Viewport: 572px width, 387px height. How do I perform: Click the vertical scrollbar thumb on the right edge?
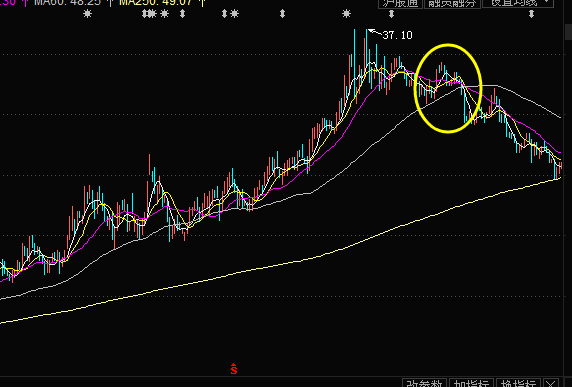(568, 31)
